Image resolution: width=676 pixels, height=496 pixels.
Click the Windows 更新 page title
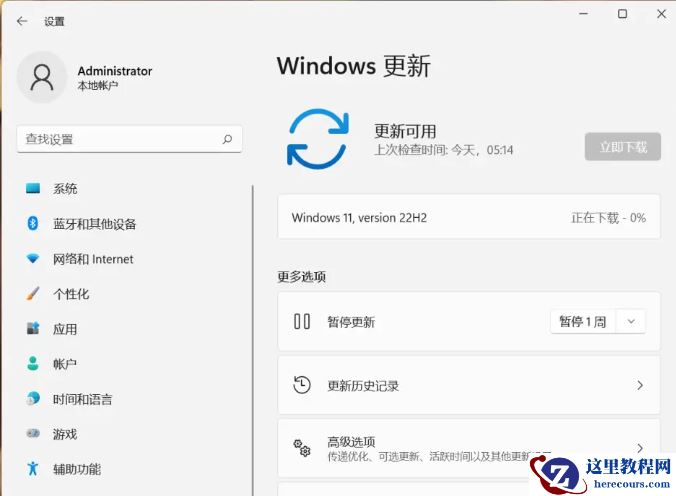coord(354,66)
